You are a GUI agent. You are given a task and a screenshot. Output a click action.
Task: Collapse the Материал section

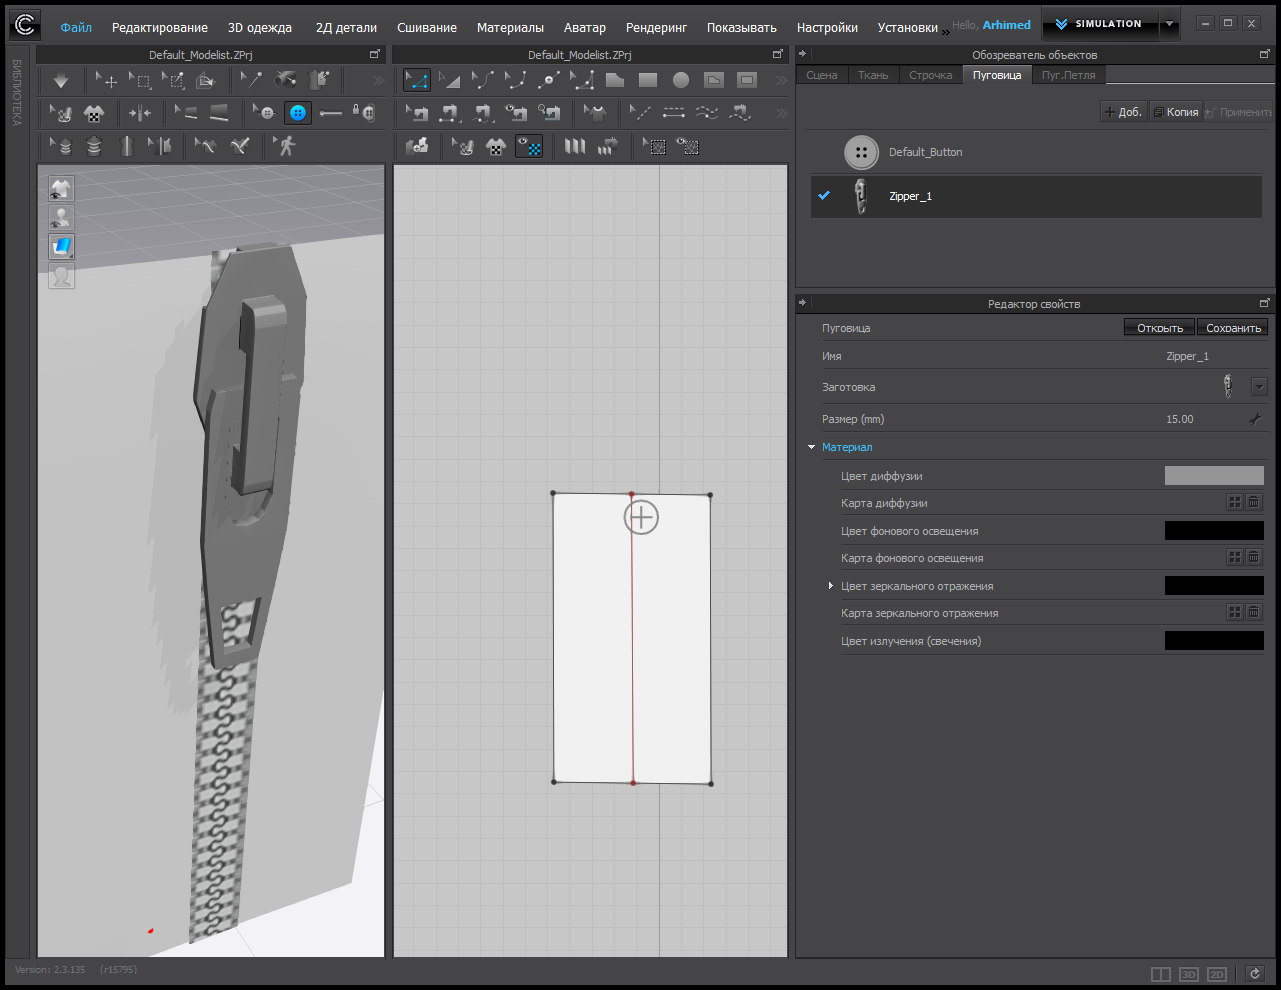point(812,447)
